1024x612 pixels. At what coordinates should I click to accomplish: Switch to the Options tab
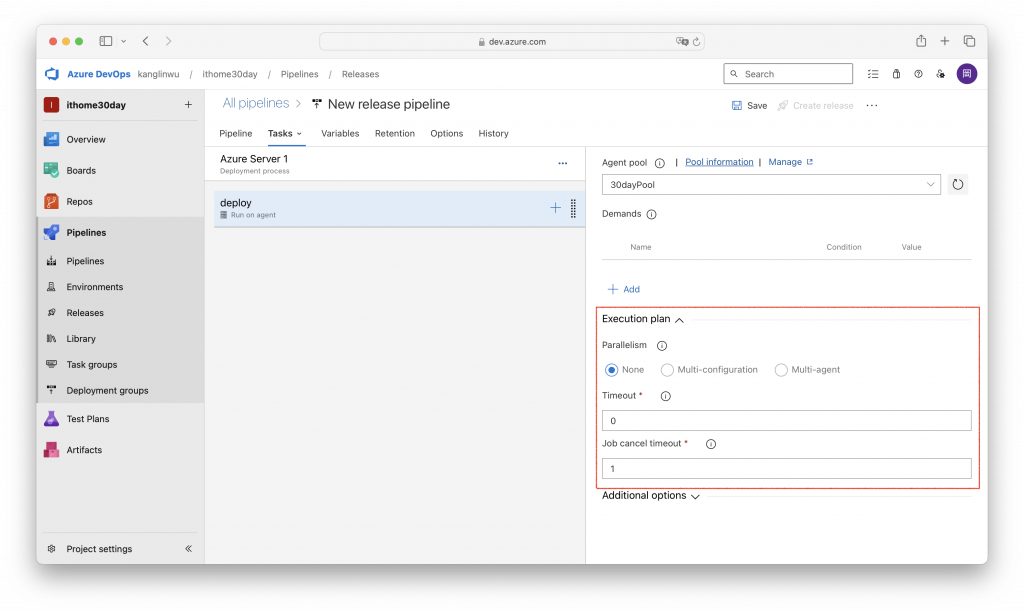[447, 133]
